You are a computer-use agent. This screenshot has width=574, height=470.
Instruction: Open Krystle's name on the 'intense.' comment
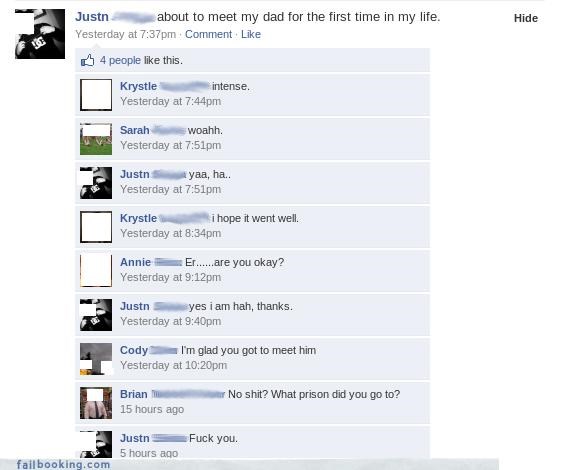[138, 86]
